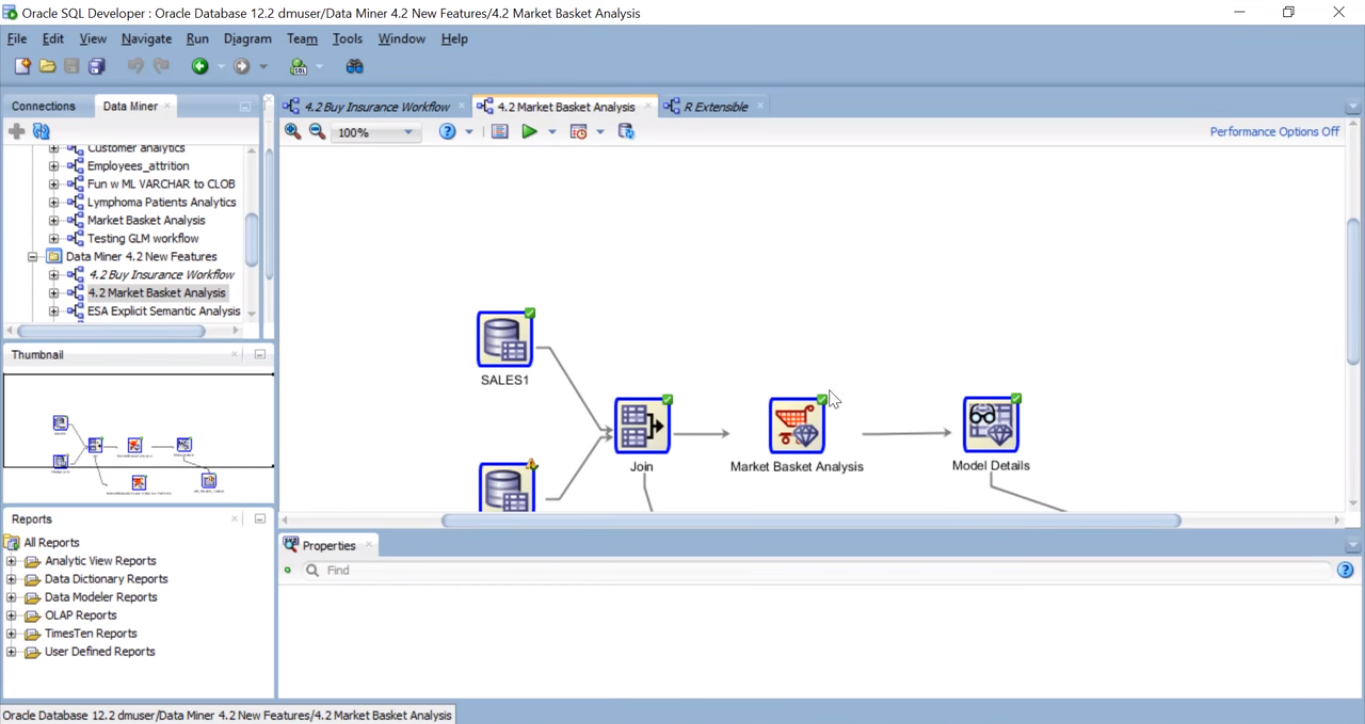Image resolution: width=1365 pixels, height=724 pixels.
Task: Expand the Analytic View Reports folder
Action: pos(12,561)
